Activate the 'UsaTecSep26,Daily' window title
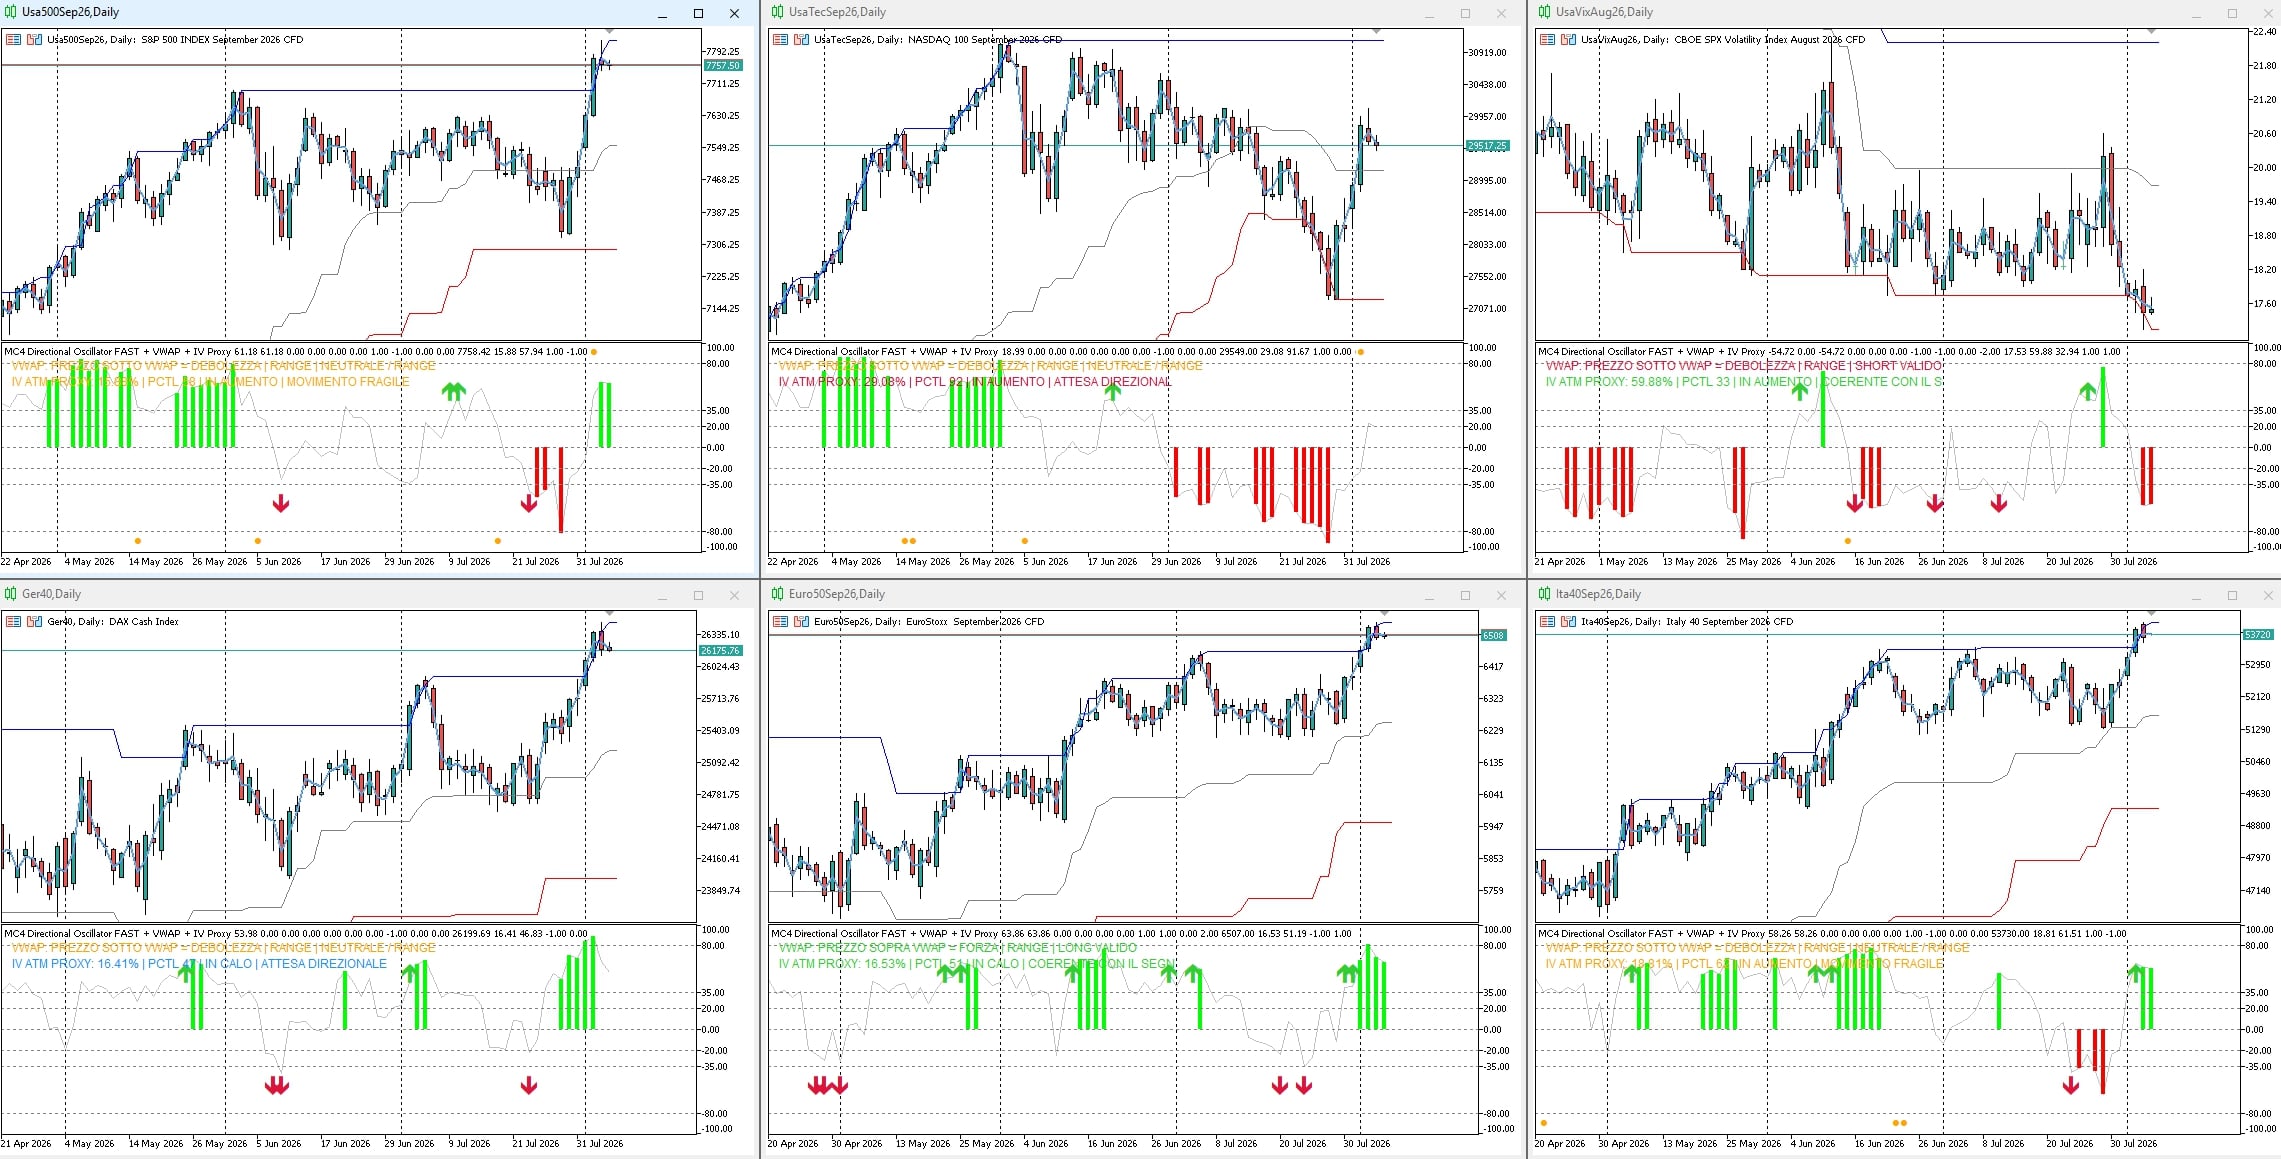 point(837,12)
